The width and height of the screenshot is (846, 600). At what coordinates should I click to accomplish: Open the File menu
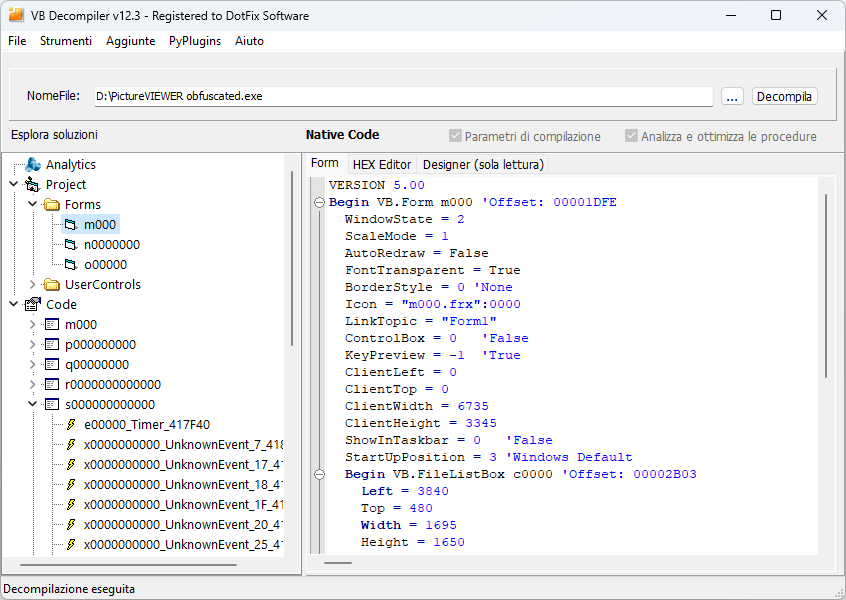pos(17,41)
